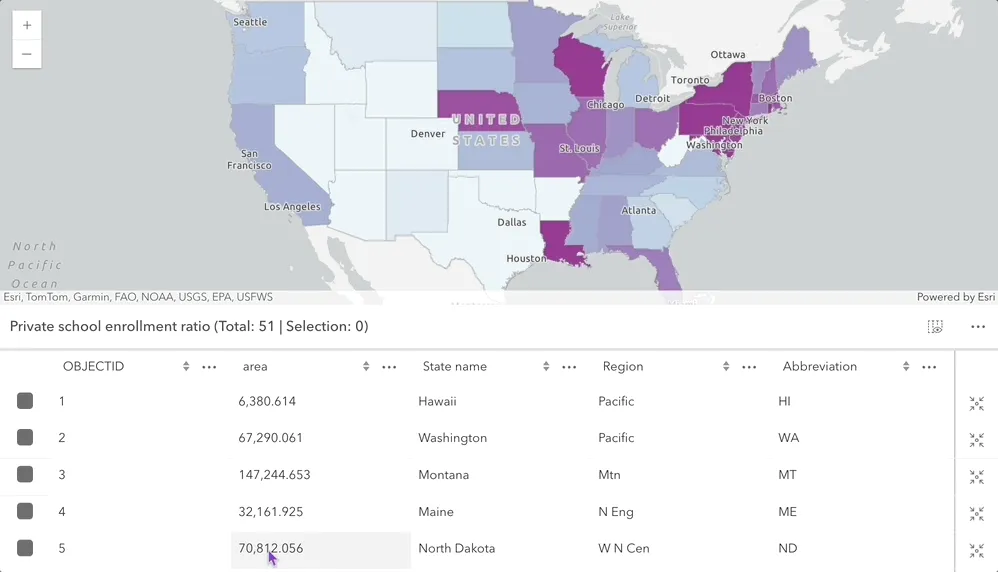
Task: Sort by the OBJECTID column arrows
Action: coord(186,367)
